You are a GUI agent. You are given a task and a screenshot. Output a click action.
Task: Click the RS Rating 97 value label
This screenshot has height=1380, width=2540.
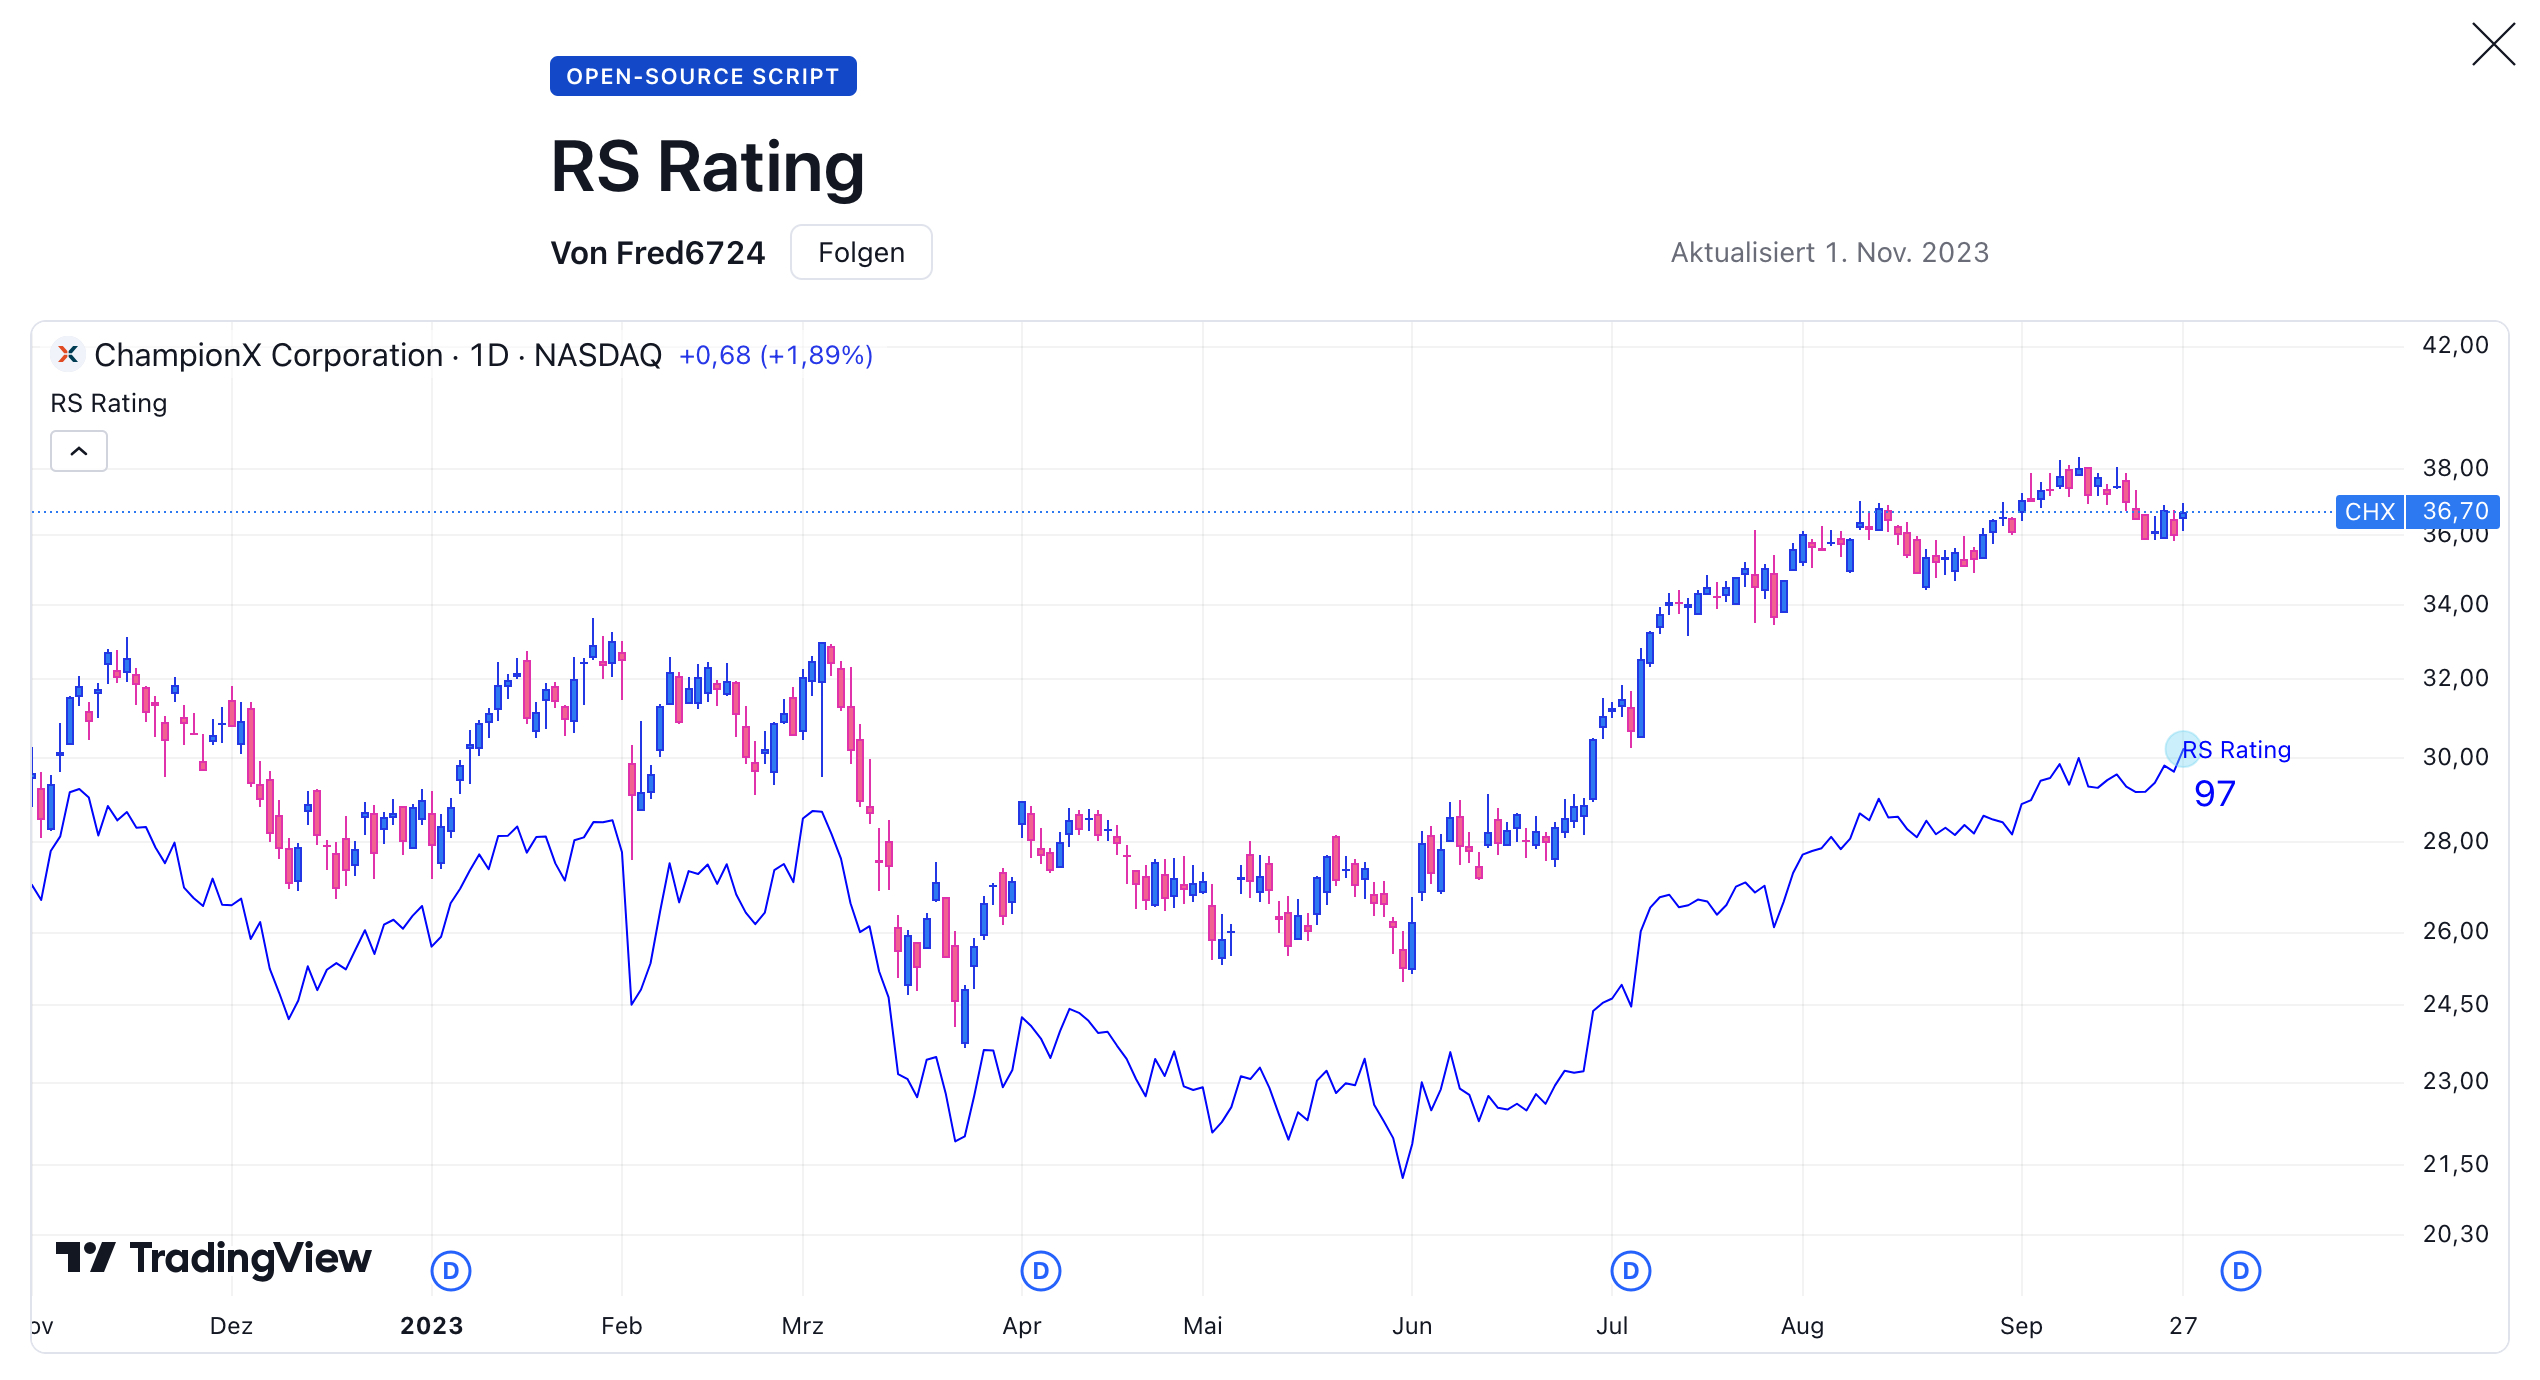tap(2214, 794)
